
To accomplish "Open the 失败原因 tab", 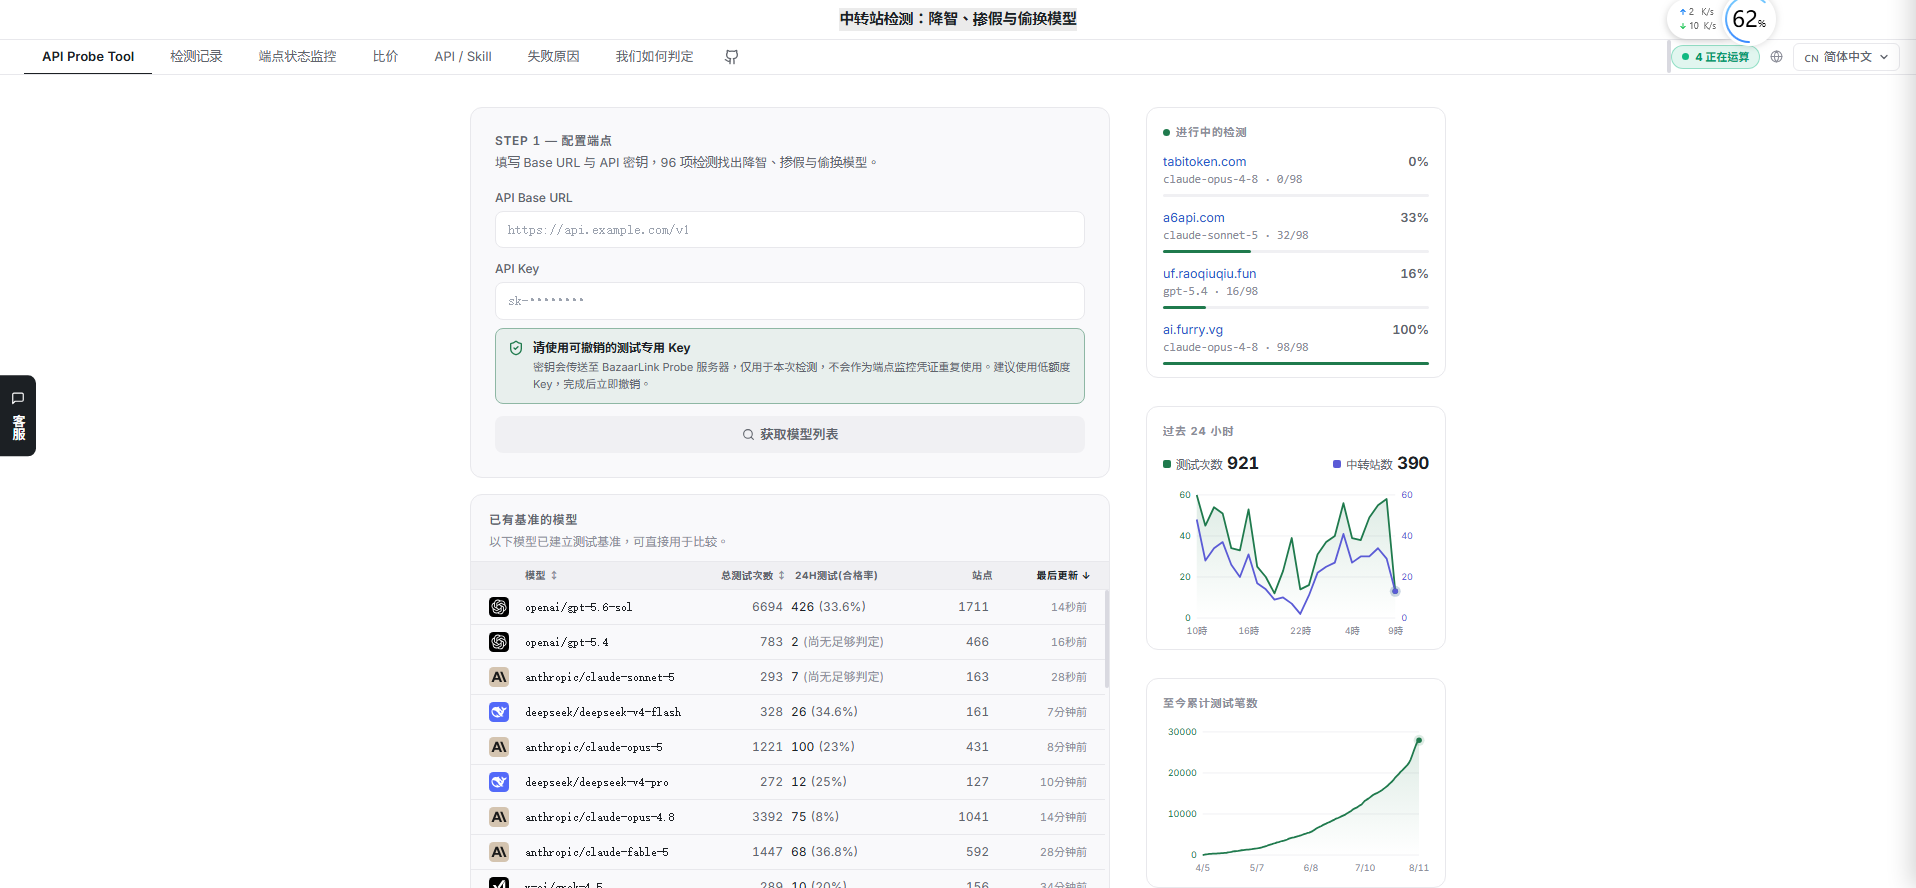I will [553, 57].
